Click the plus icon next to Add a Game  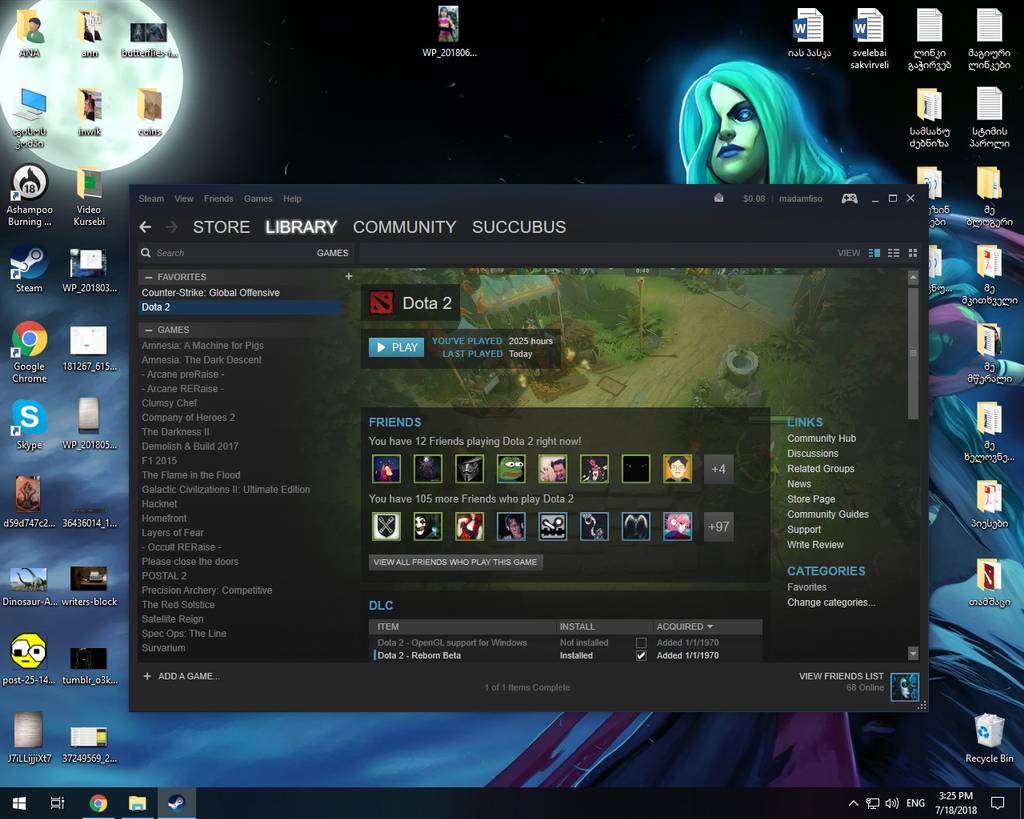(147, 676)
